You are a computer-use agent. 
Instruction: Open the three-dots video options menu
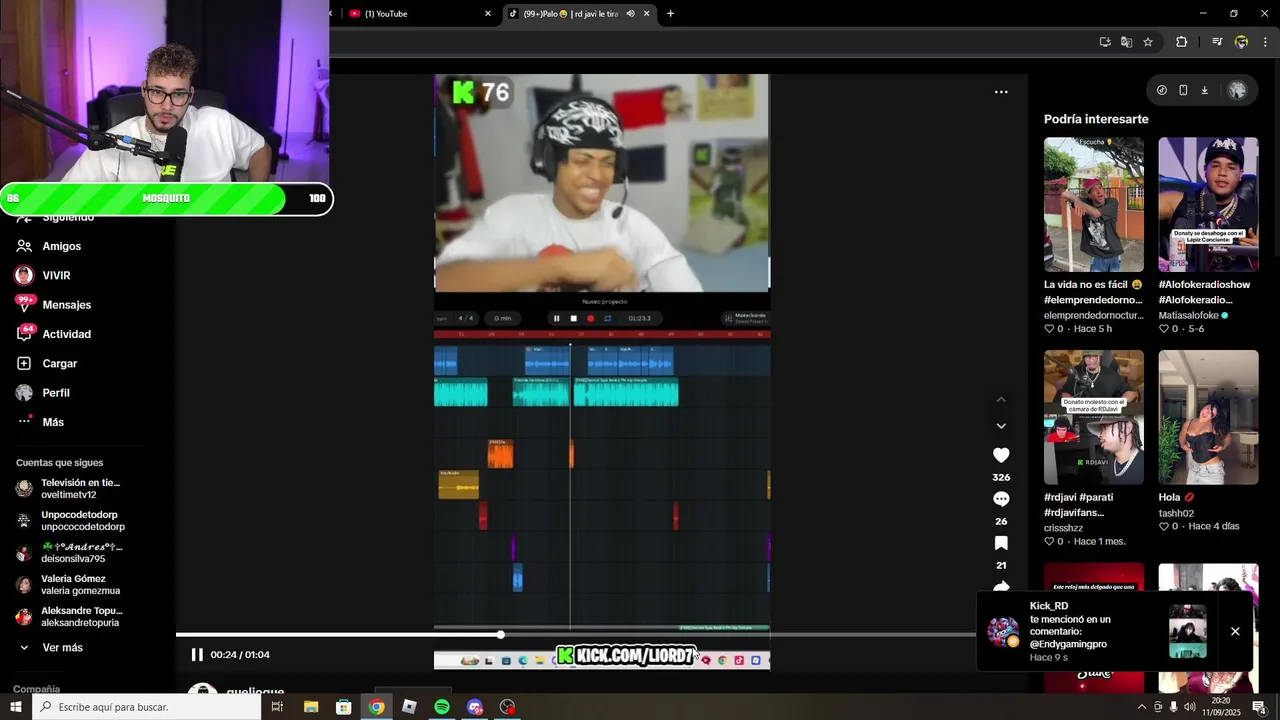(1001, 92)
